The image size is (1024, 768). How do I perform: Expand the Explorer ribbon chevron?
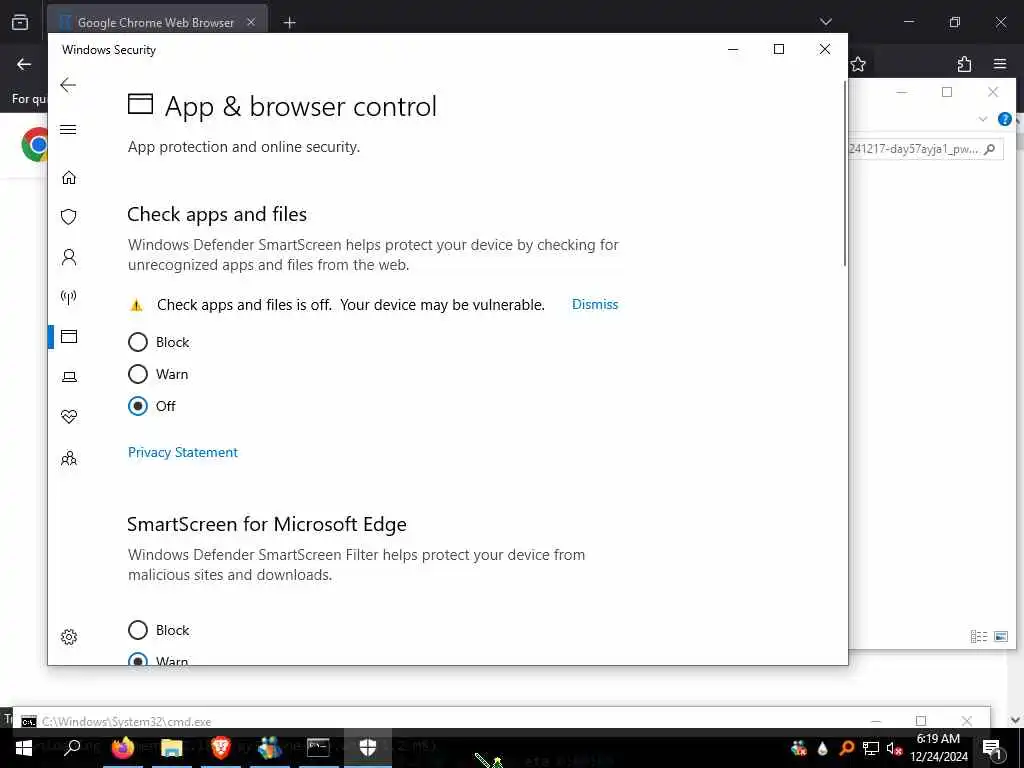click(983, 119)
